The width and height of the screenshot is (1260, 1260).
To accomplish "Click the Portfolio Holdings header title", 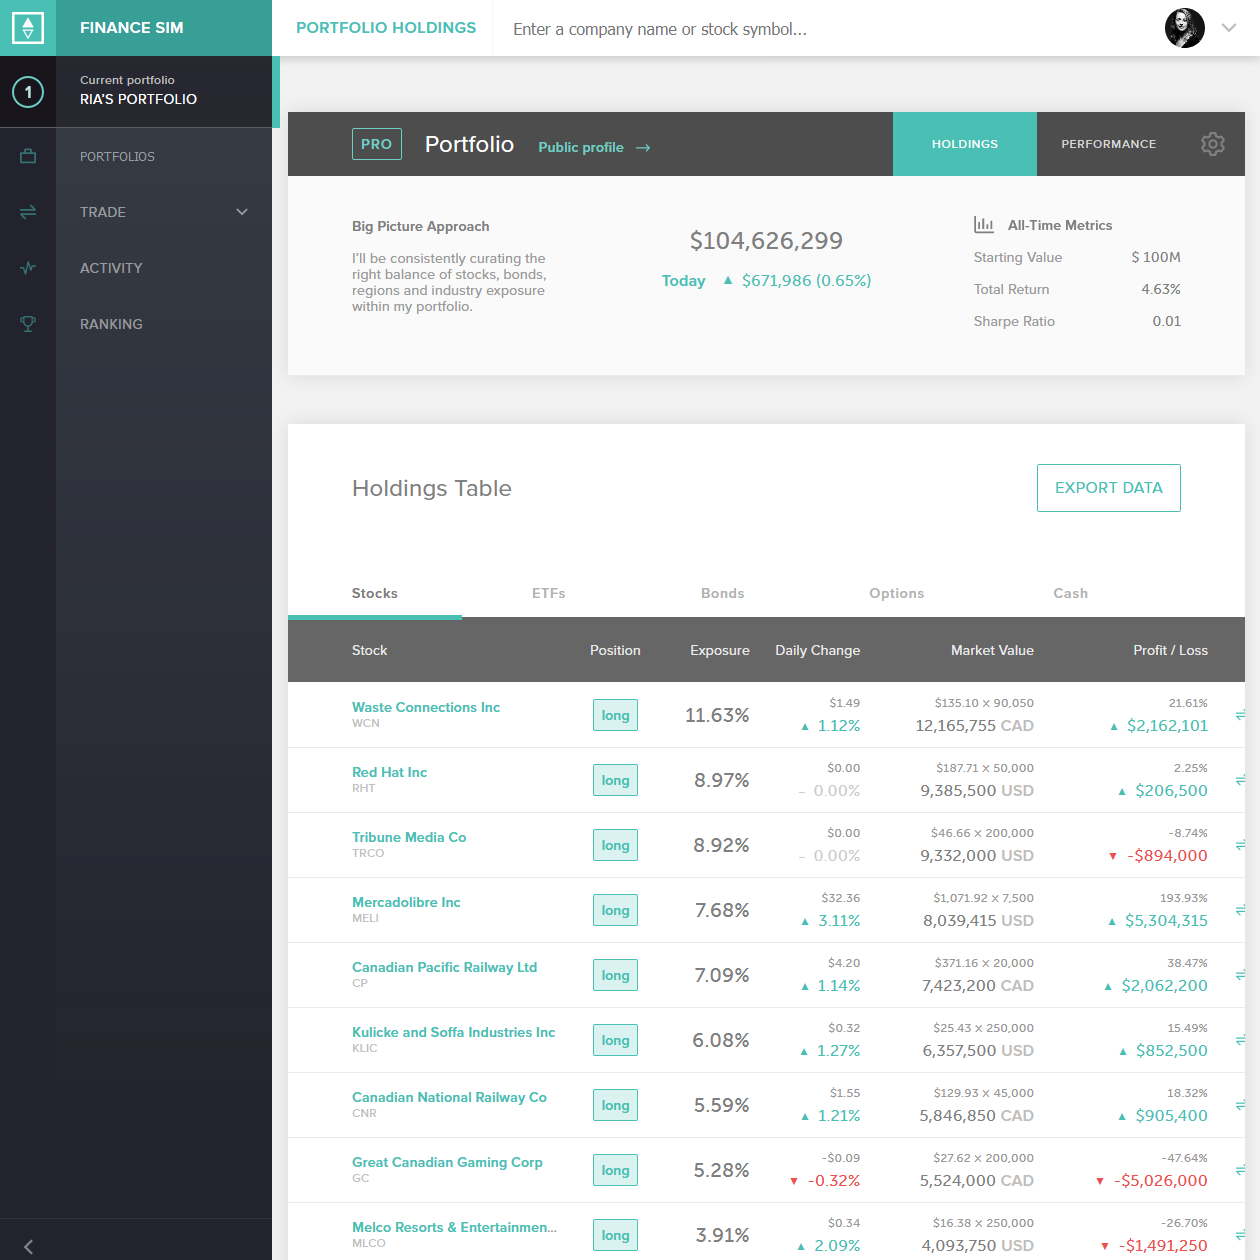I will click(386, 28).
